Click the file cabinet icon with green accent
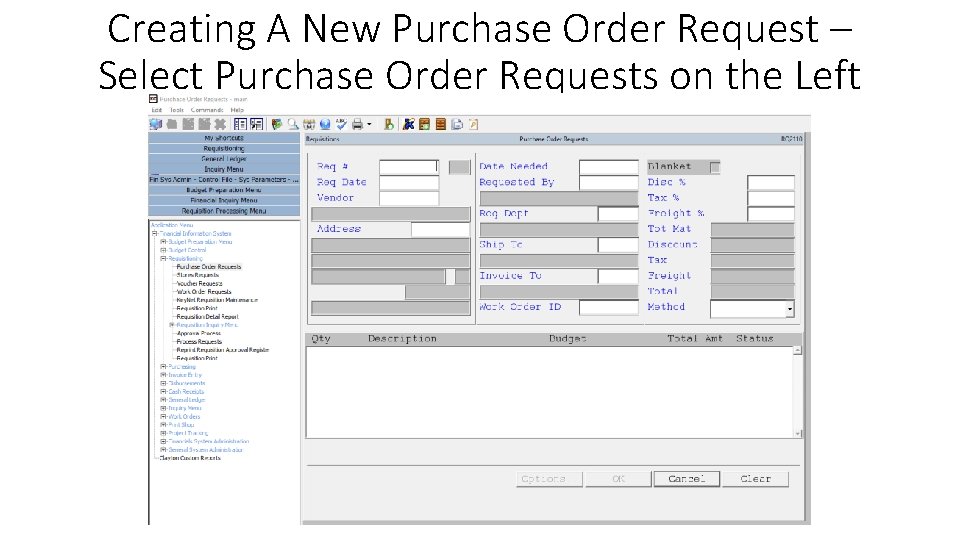 pyautogui.click(x=424, y=124)
